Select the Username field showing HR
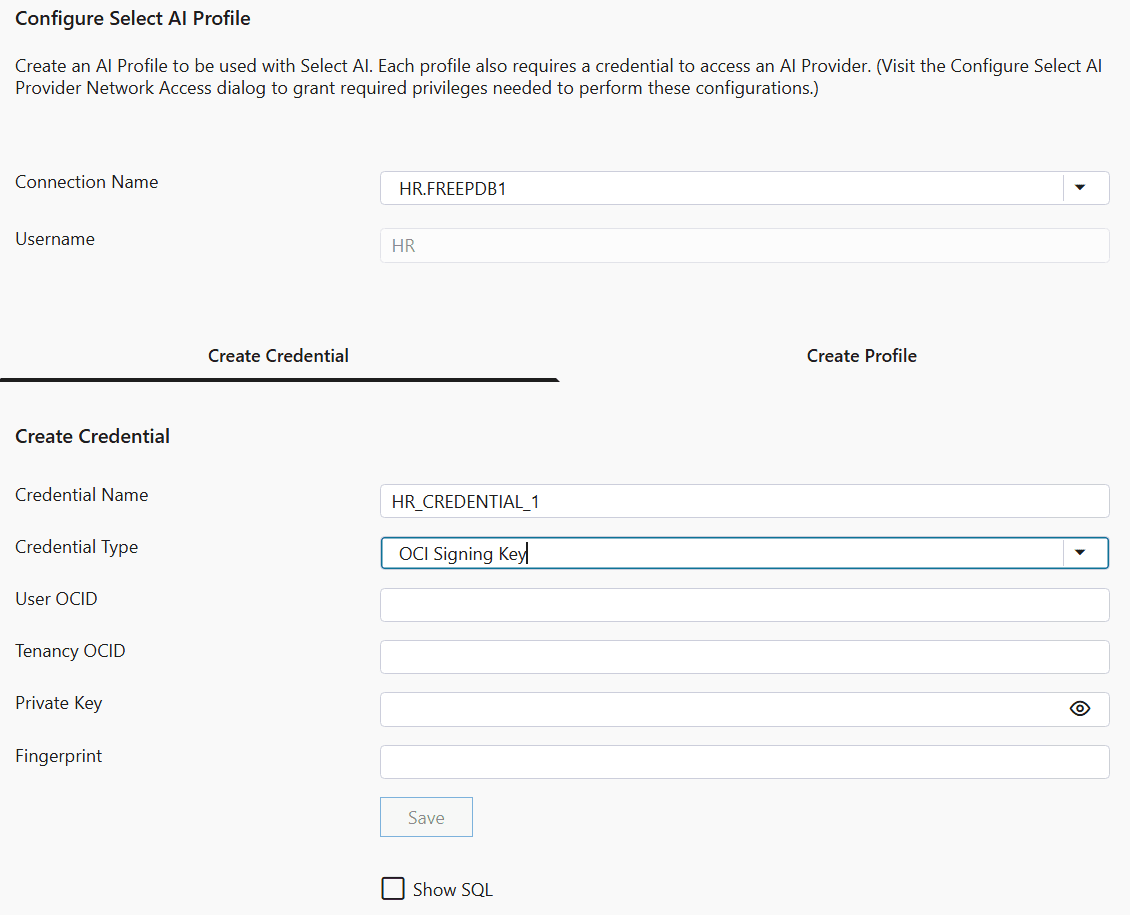Image resolution: width=1130 pixels, height=915 pixels. (744, 245)
